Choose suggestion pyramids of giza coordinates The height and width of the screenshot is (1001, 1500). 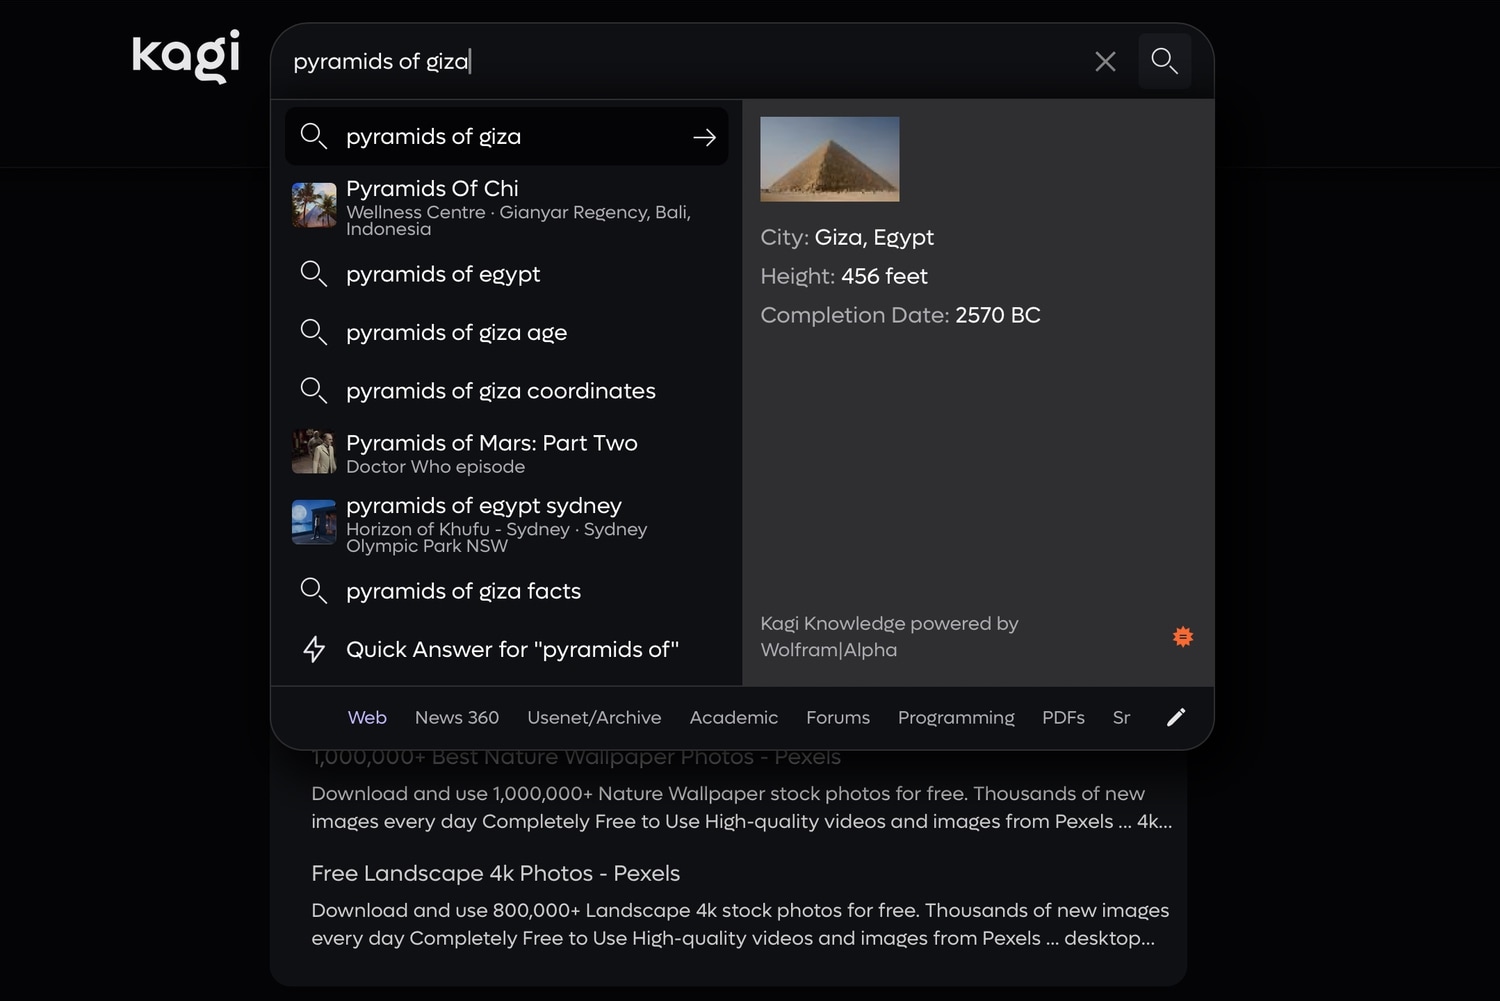coord(500,391)
